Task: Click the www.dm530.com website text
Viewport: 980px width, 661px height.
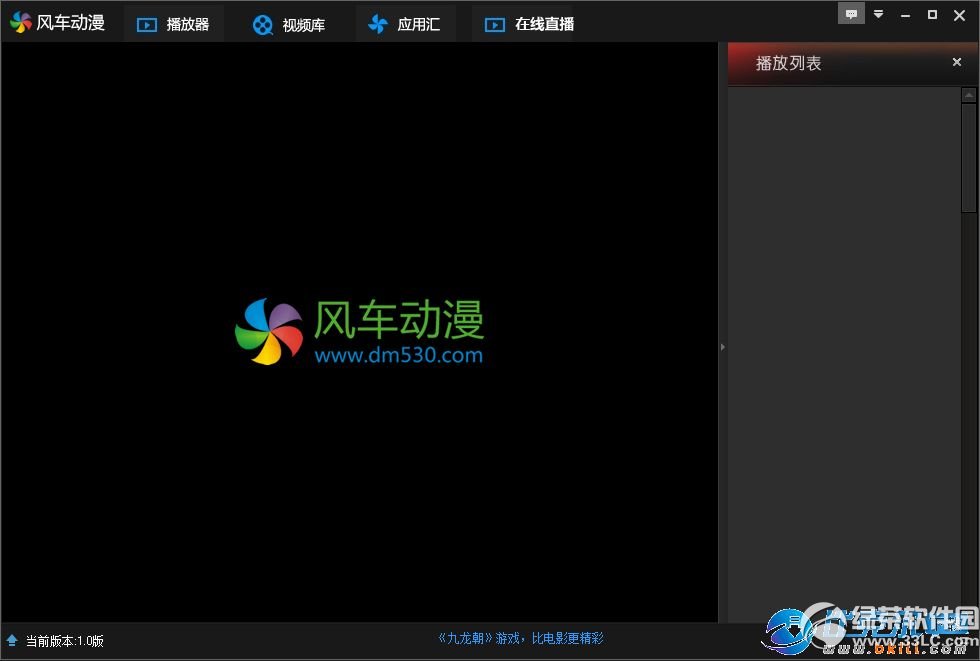Action: tap(399, 355)
